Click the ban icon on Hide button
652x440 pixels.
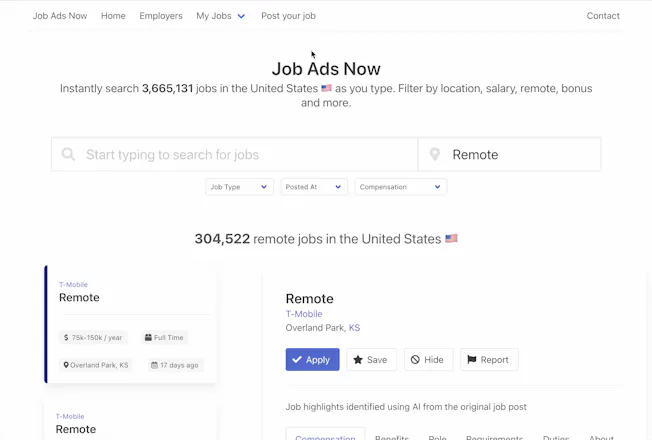415,360
